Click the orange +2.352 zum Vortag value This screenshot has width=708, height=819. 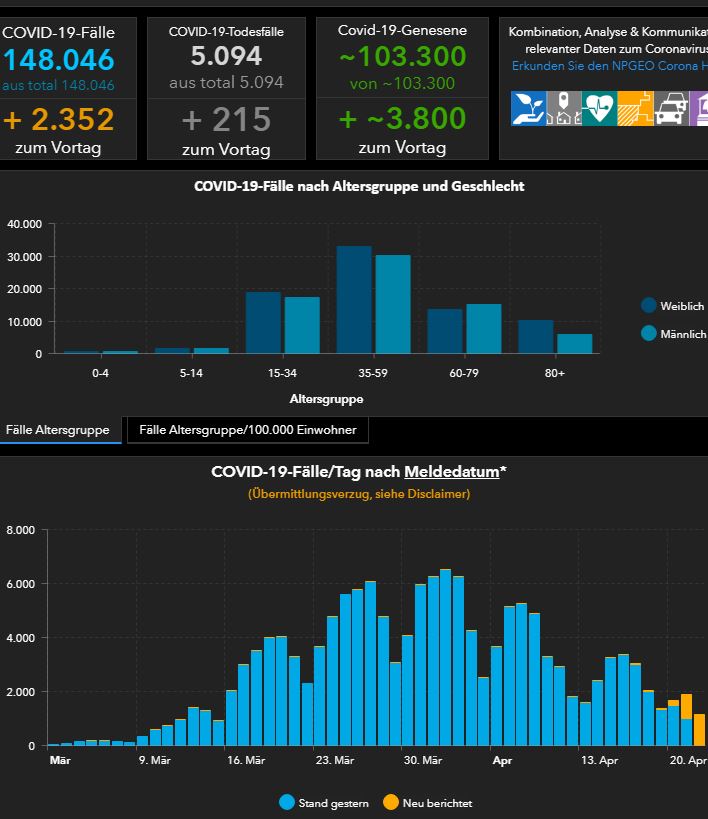click(58, 120)
